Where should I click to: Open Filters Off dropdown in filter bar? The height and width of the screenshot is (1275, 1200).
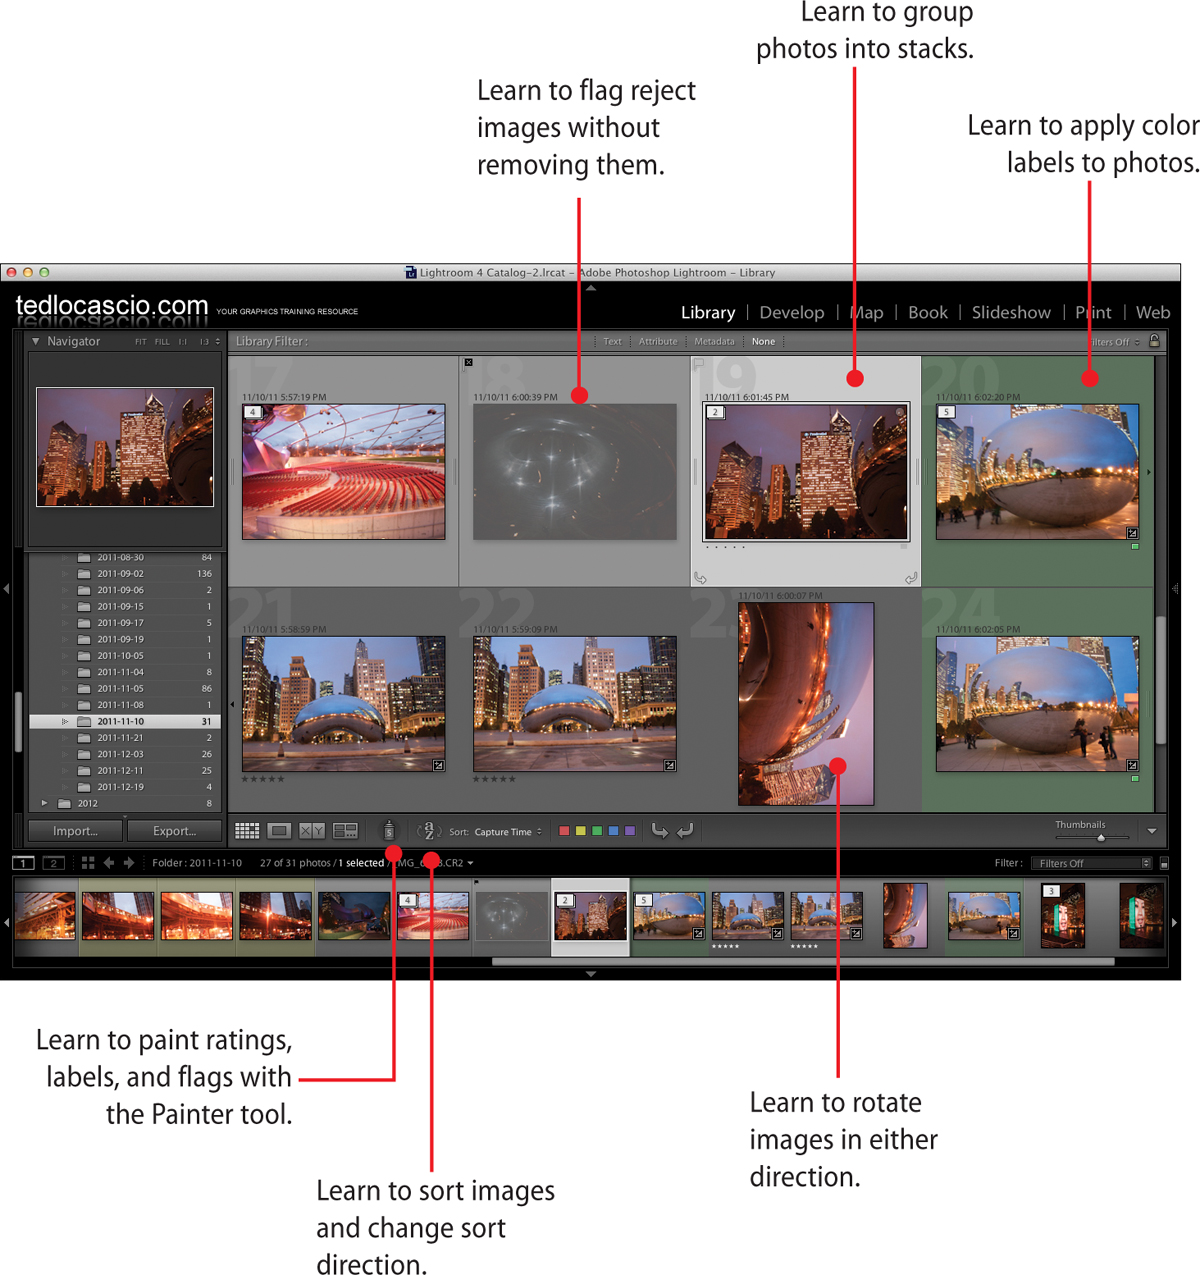tap(1115, 342)
